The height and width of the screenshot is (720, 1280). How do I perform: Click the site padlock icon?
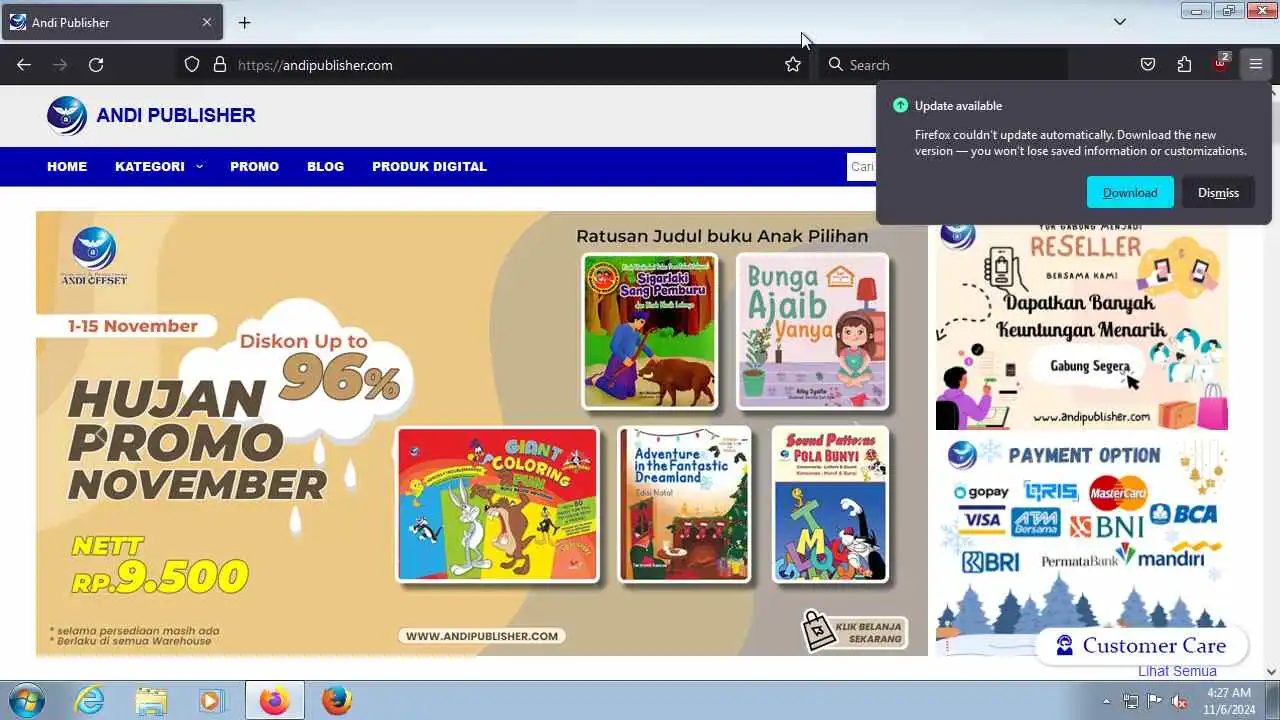(220, 65)
